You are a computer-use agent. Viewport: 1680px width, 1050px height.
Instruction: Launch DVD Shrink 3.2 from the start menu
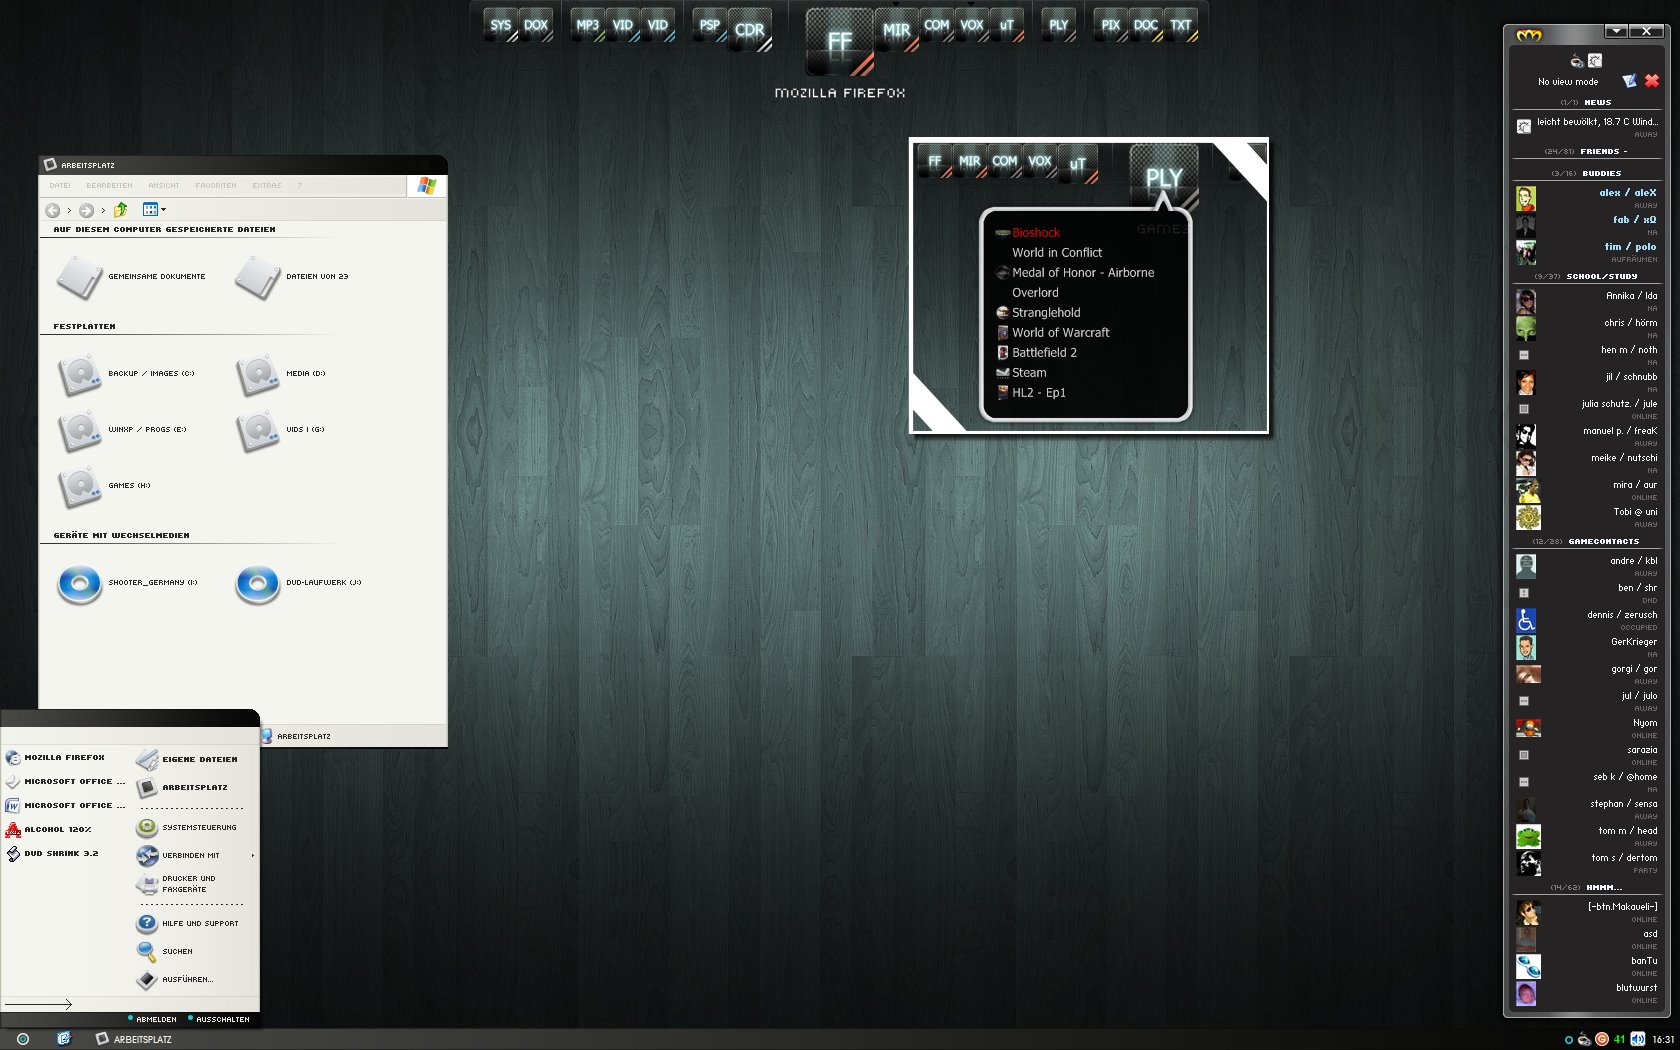pyautogui.click(x=52, y=854)
